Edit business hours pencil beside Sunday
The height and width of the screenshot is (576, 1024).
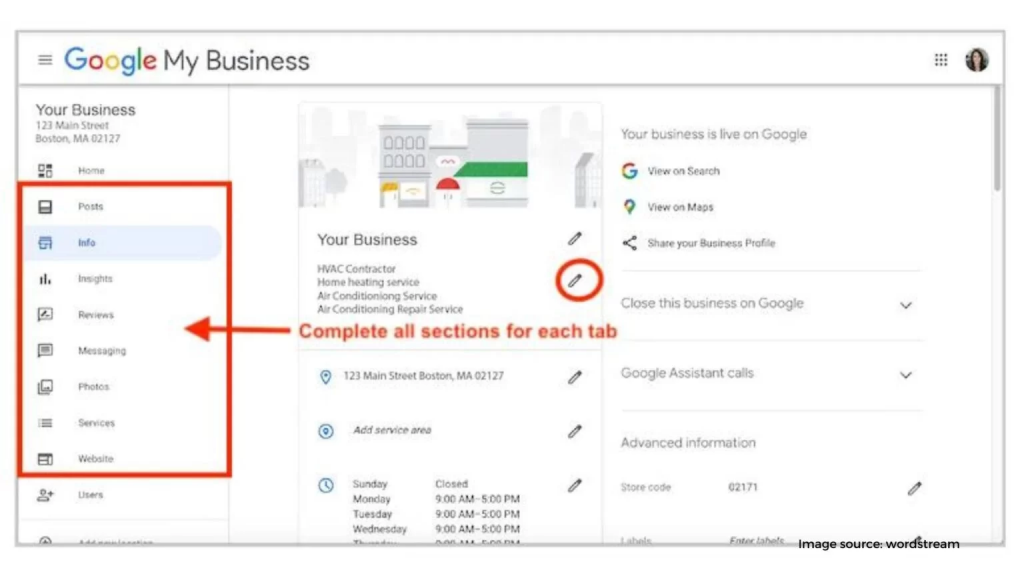574,486
